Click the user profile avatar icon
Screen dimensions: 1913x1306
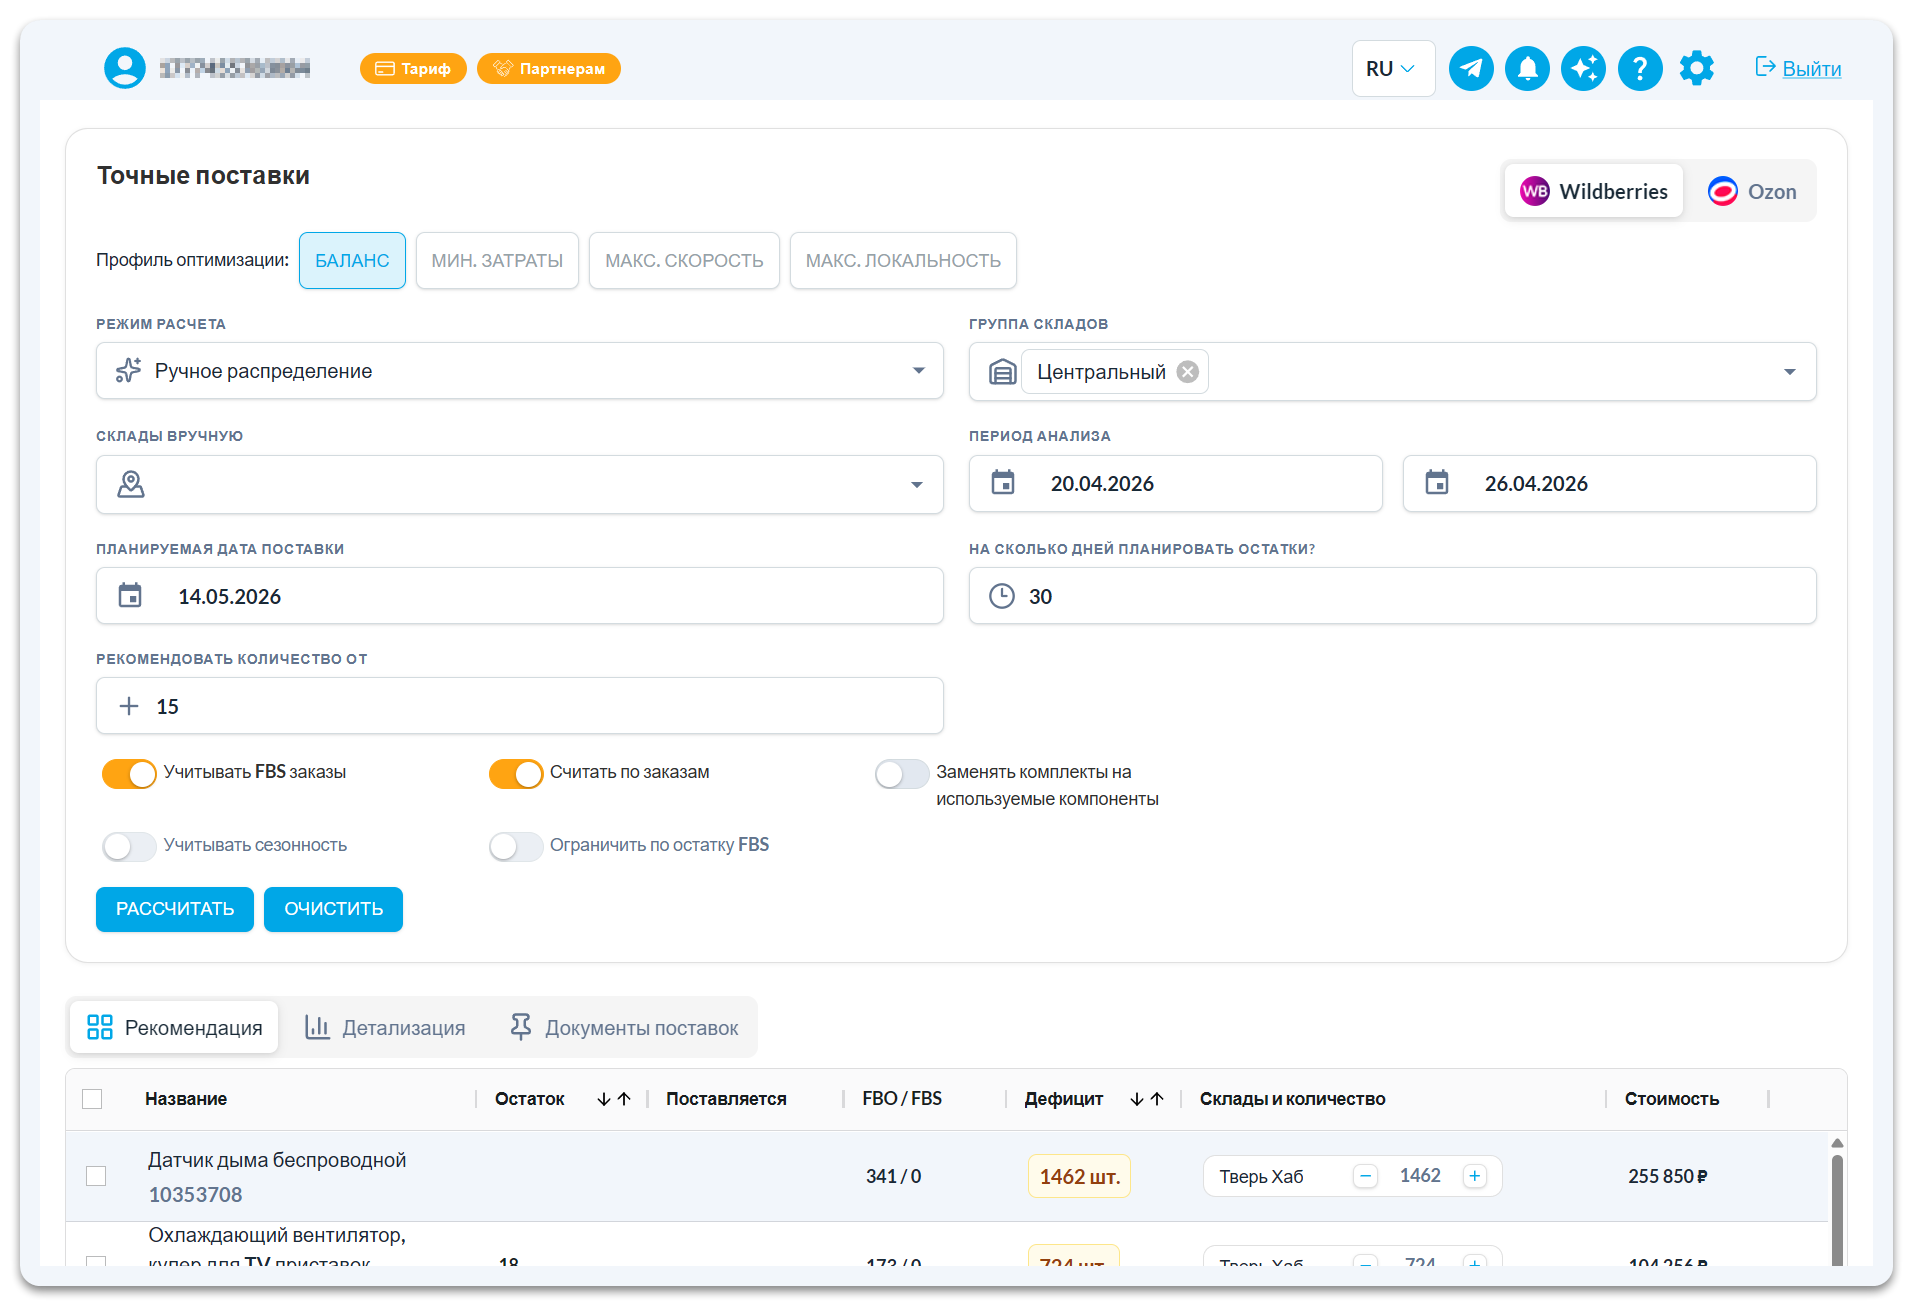point(125,68)
